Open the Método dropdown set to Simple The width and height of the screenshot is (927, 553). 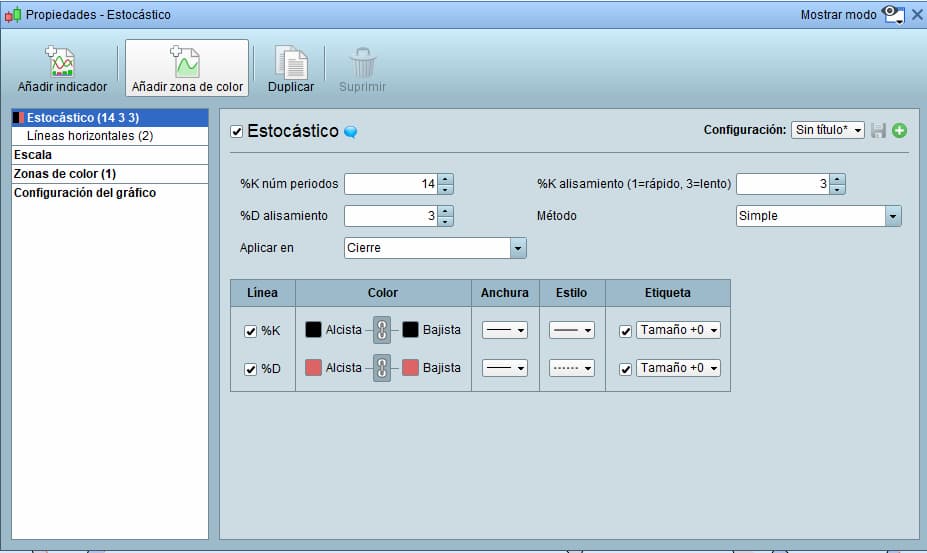[818, 216]
